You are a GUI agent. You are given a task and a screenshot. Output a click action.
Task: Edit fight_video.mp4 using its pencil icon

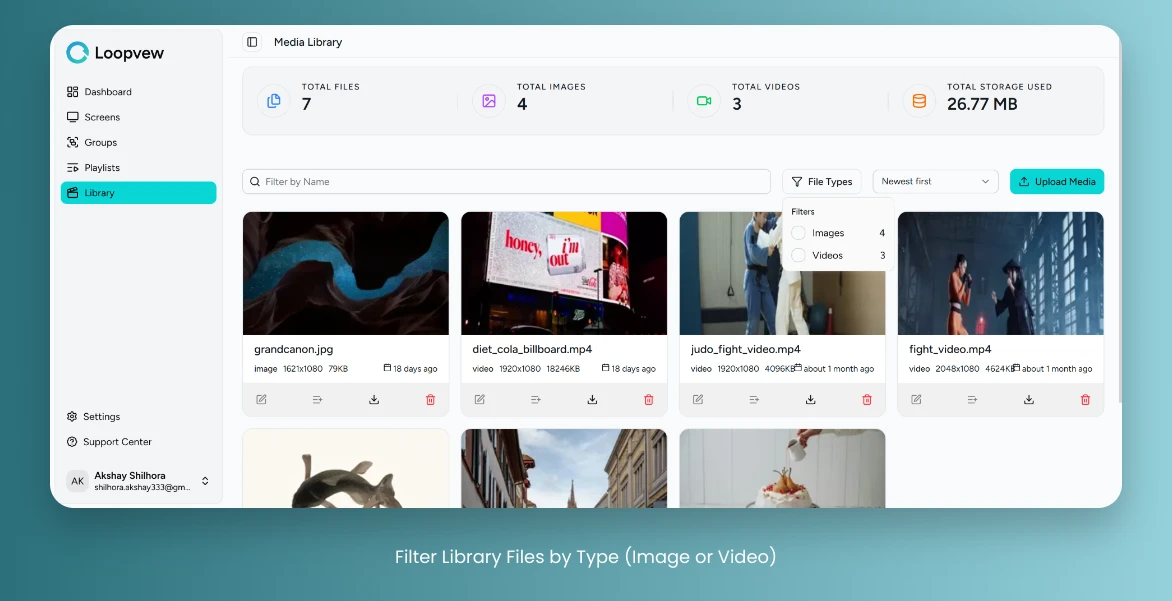[916, 399]
